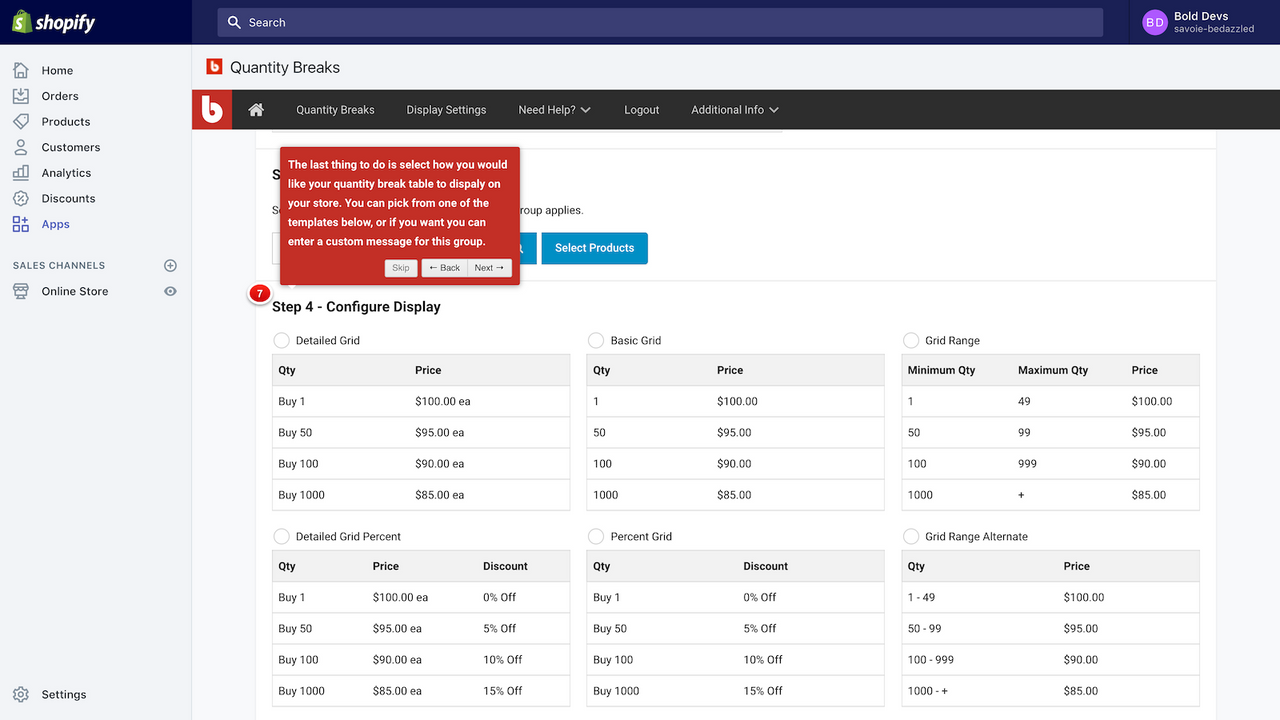Go to Analytics in the sidebar

66,173
